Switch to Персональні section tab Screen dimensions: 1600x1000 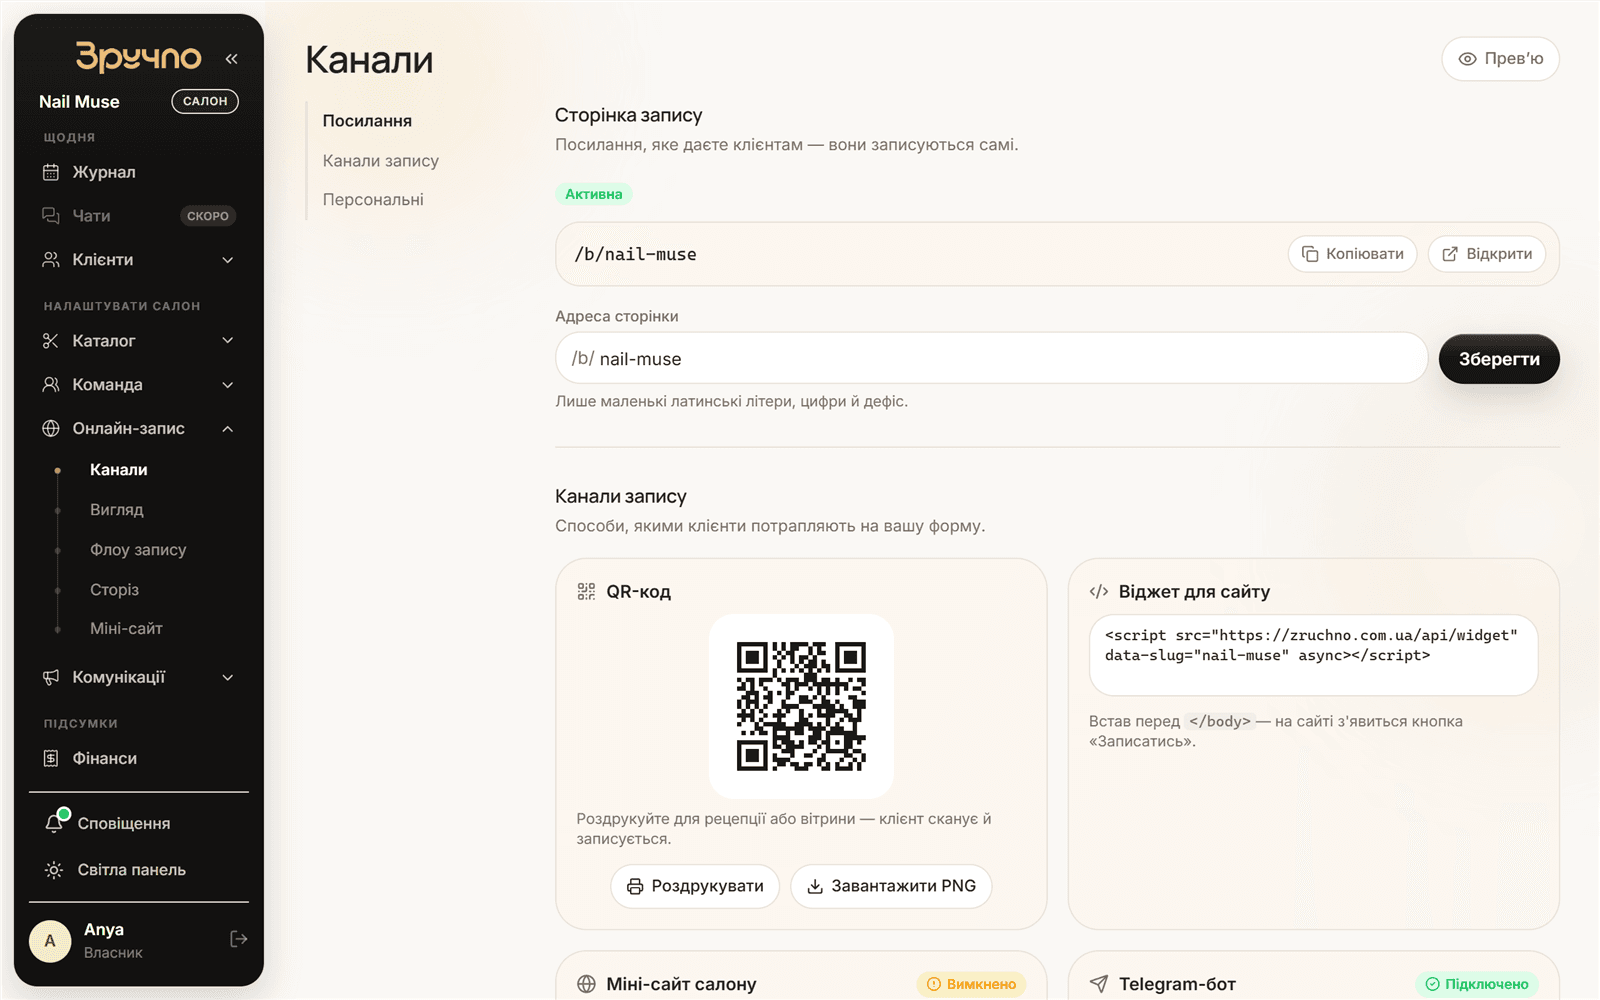point(373,200)
